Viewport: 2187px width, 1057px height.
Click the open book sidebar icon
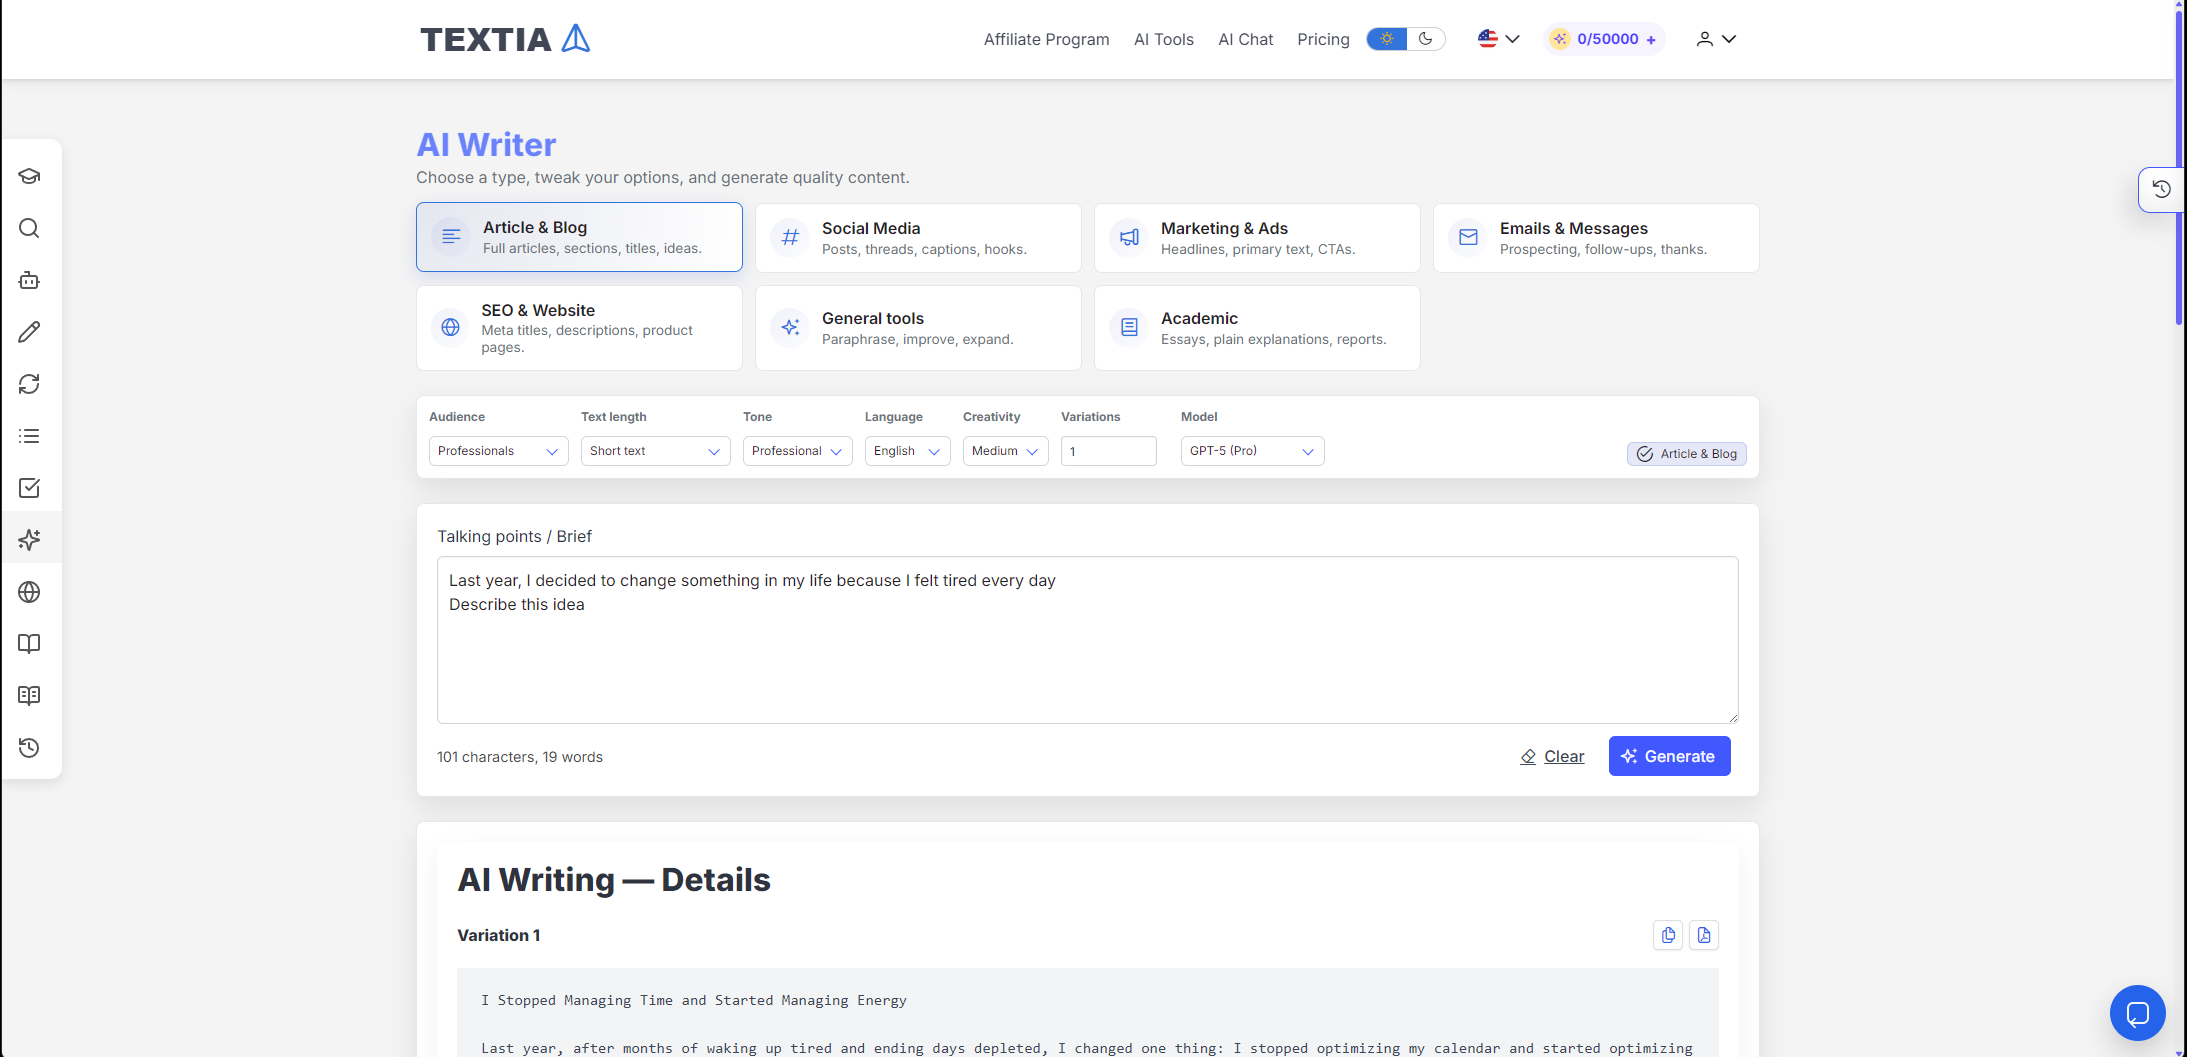pyautogui.click(x=29, y=644)
